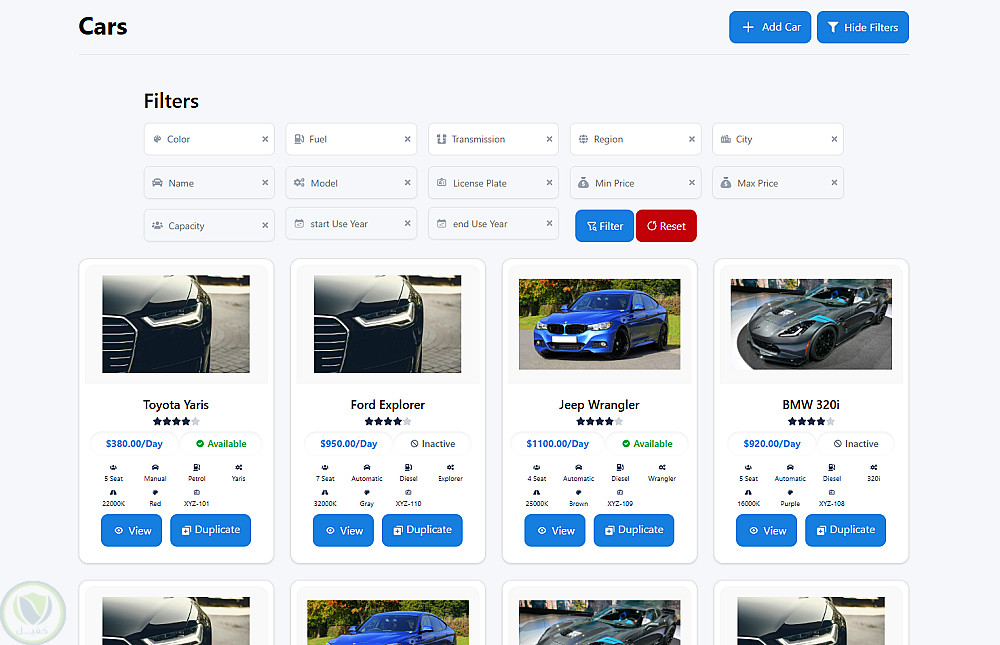Click the $1100.00/Day price badge
Viewport: 1000px width, 645px height.
pyautogui.click(x=557, y=444)
